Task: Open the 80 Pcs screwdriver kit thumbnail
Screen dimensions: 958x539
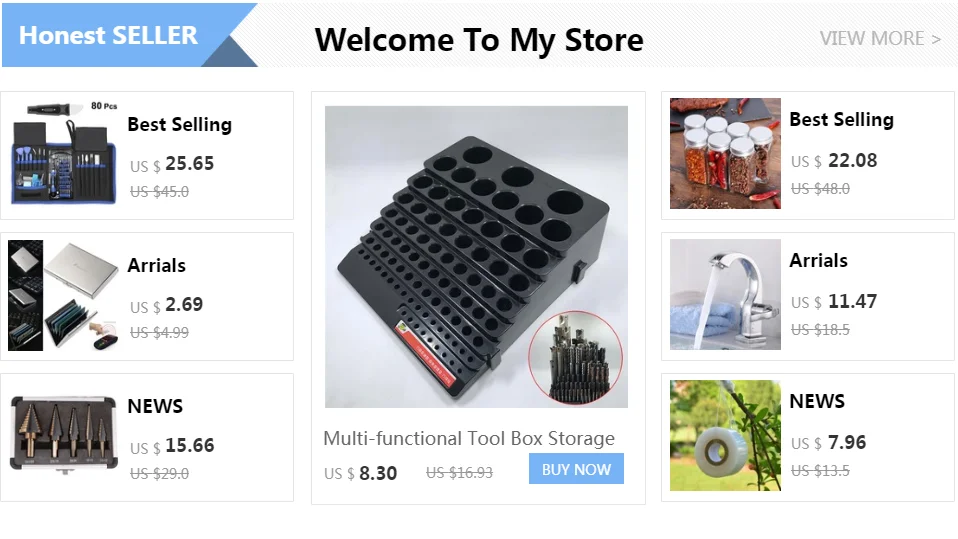Action: click(64, 153)
